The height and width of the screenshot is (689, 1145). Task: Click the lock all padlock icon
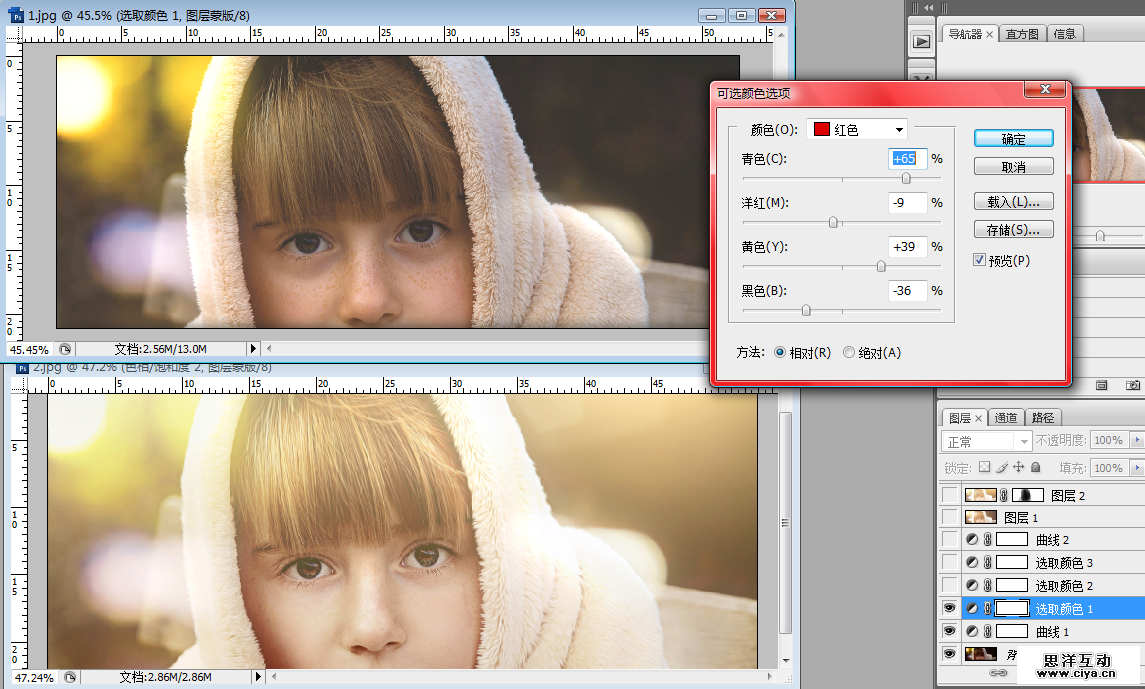[1035, 467]
